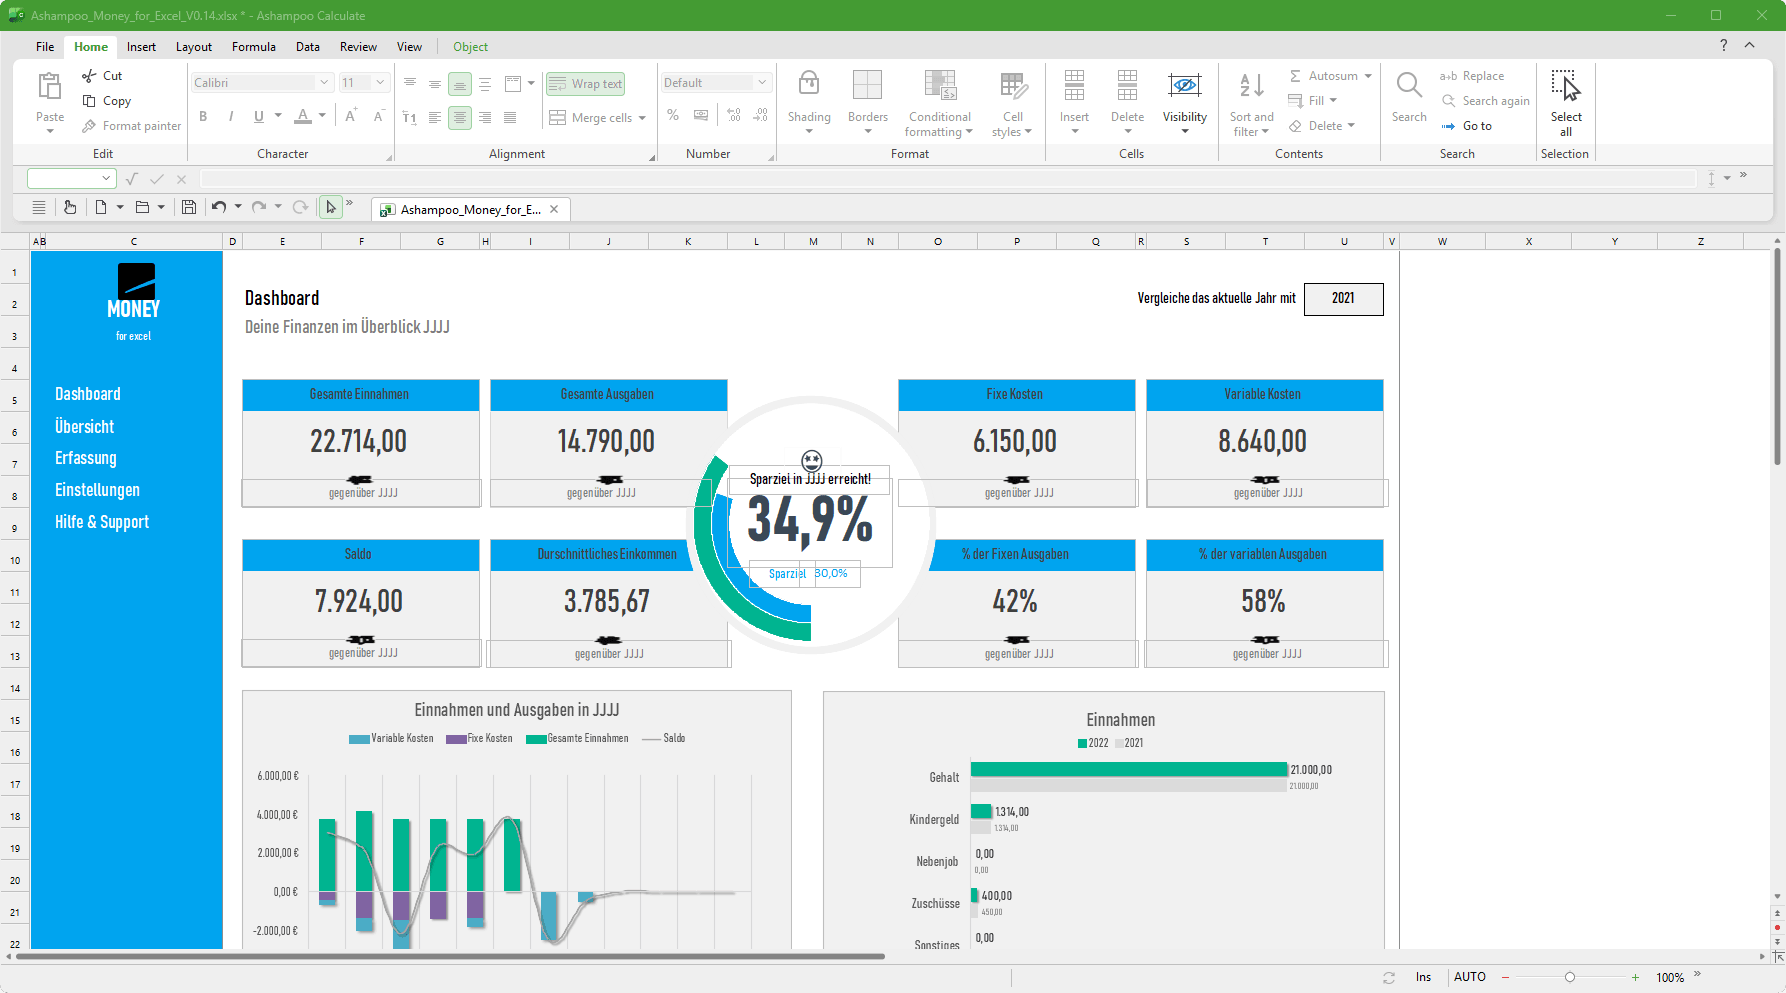
Task: Click the Redo icon
Action: click(259, 207)
